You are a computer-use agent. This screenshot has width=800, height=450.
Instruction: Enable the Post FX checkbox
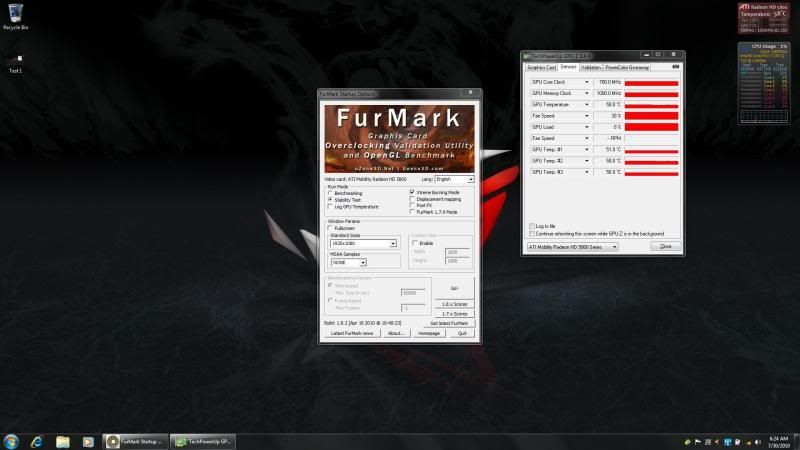click(412, 205)
